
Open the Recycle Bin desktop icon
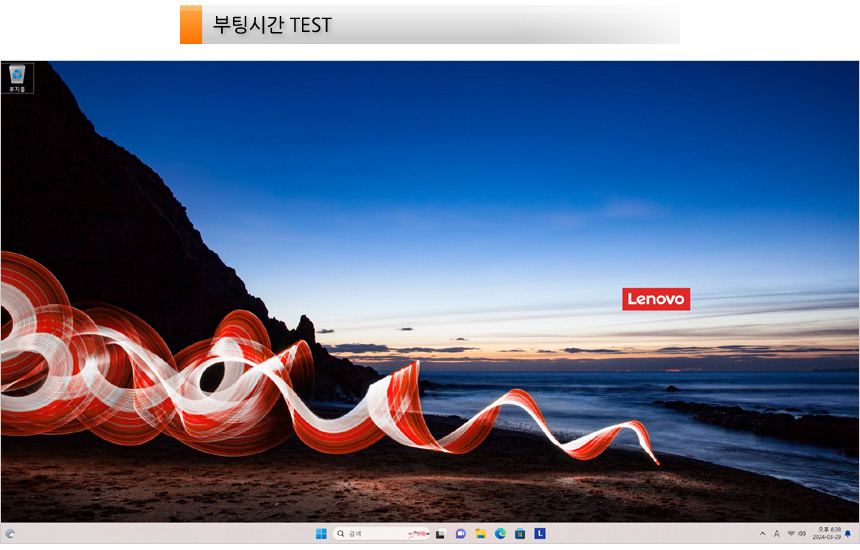click(x=17, y=77)
